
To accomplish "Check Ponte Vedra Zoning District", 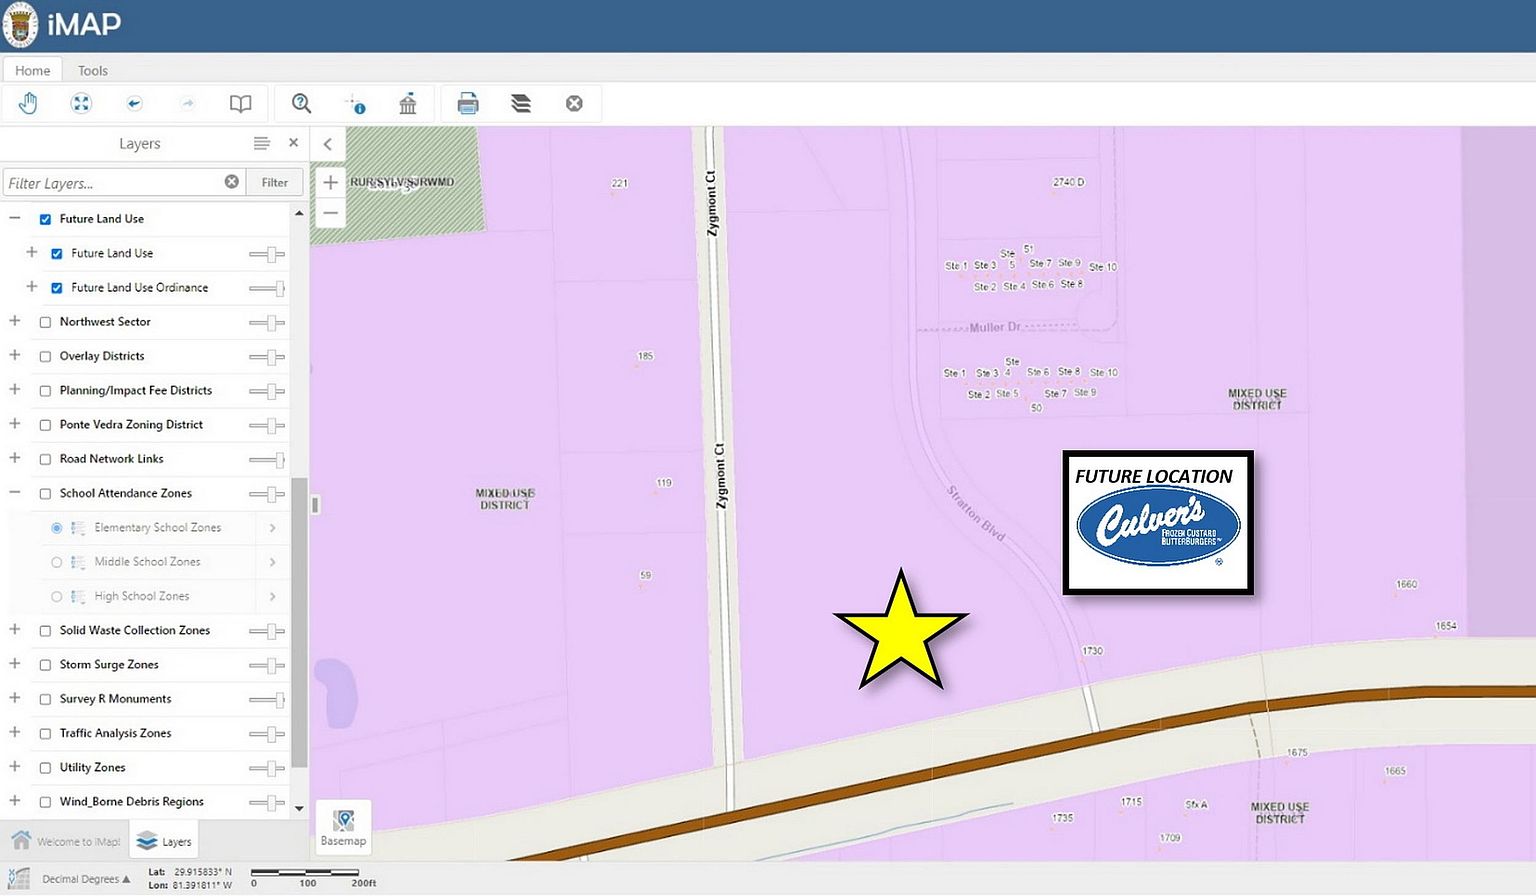I will pos(45,425).
